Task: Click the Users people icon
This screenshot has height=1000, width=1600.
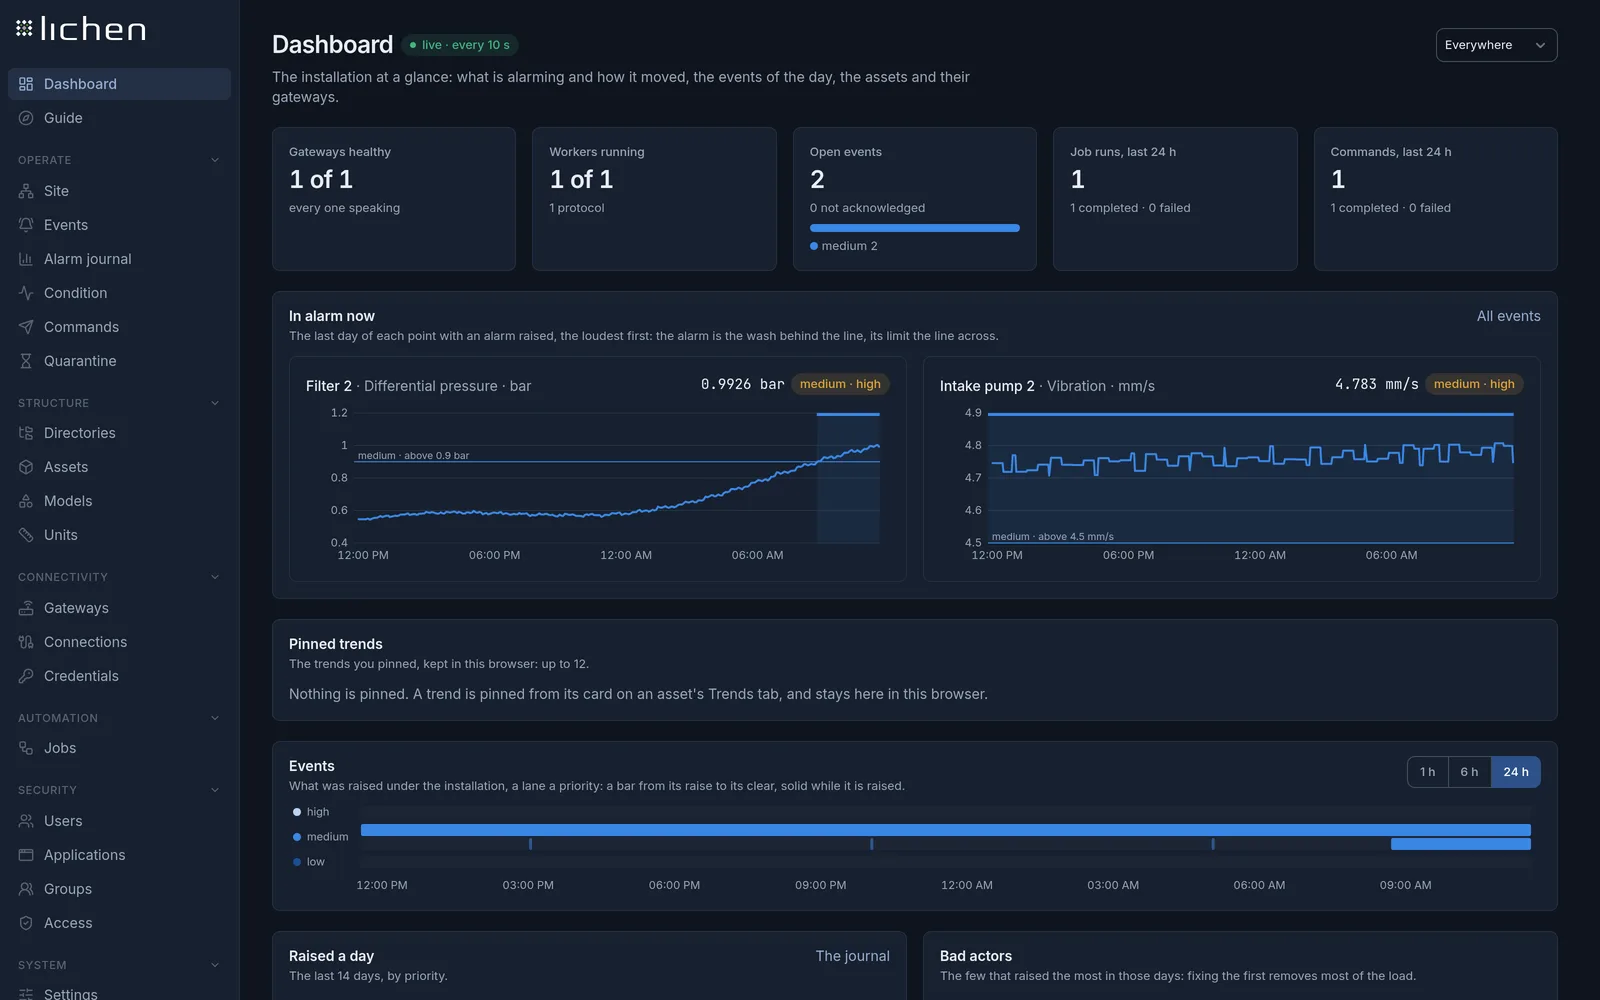Action: pyautogui.click(x=26, y=821)
